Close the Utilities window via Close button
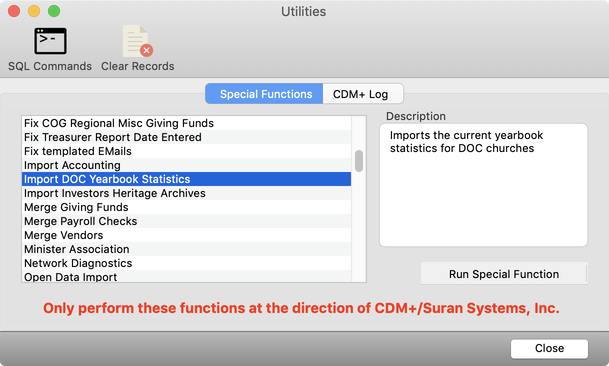 pyautogui.click(x=549, y=348)
